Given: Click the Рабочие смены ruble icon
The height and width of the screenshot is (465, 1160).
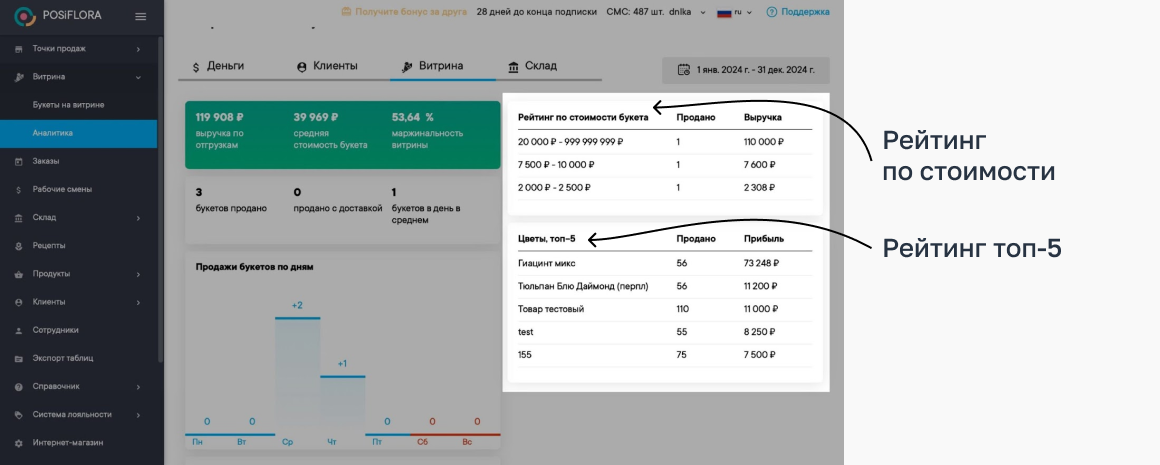Looking at the screenshot, I should tap(19, 189).
